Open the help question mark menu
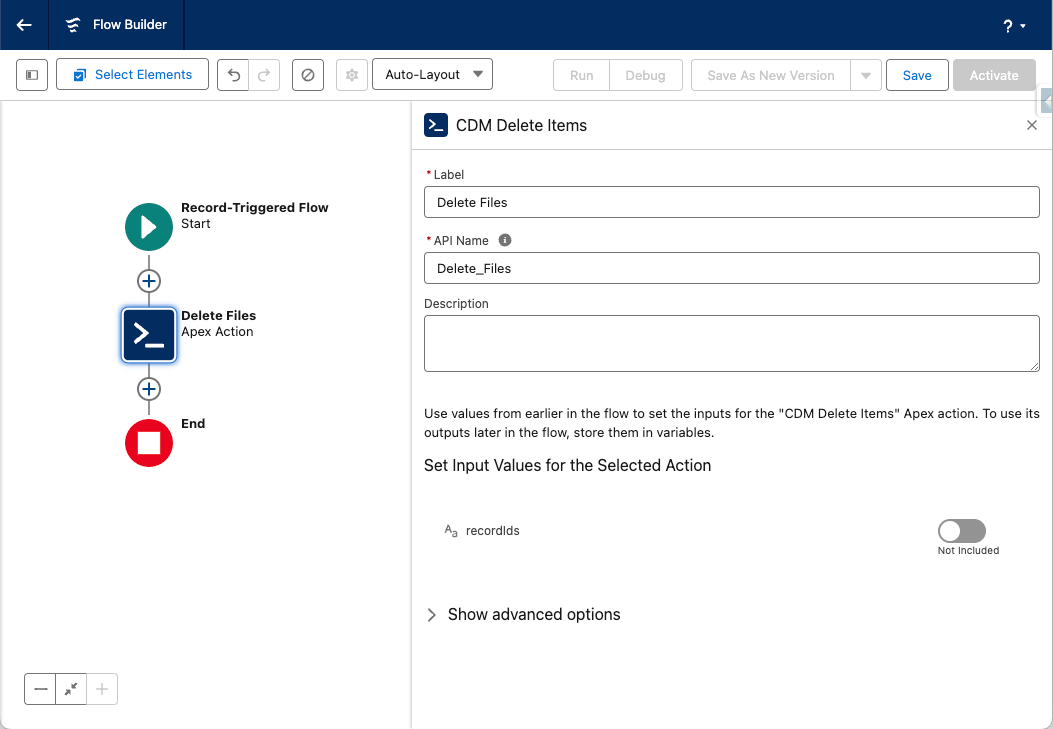 [1014, 26]
